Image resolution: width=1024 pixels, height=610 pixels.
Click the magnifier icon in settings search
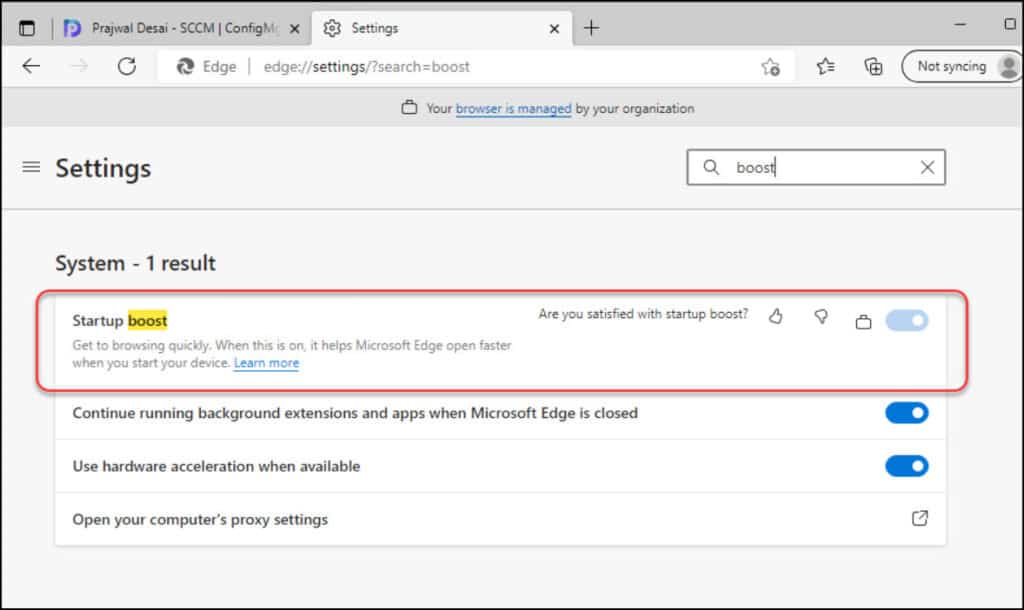[711, 167]
